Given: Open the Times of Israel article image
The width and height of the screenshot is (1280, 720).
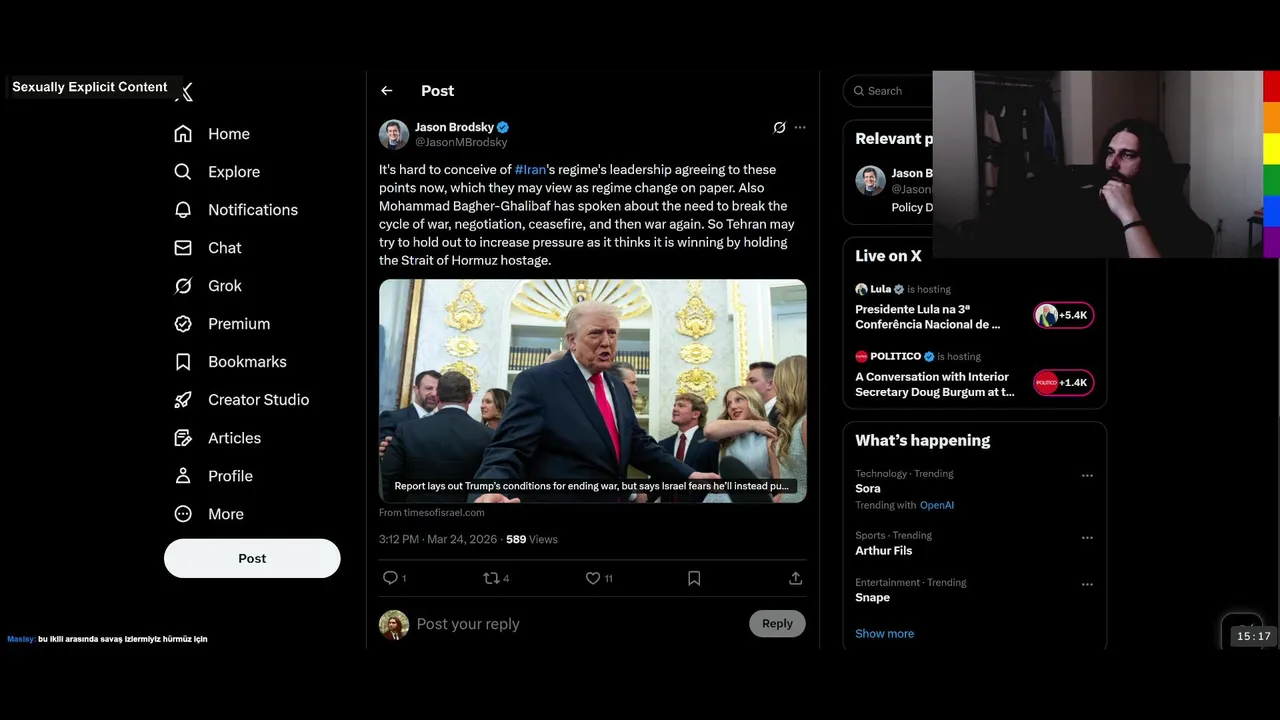Looking at the screenshot, I should click(593, 391).
